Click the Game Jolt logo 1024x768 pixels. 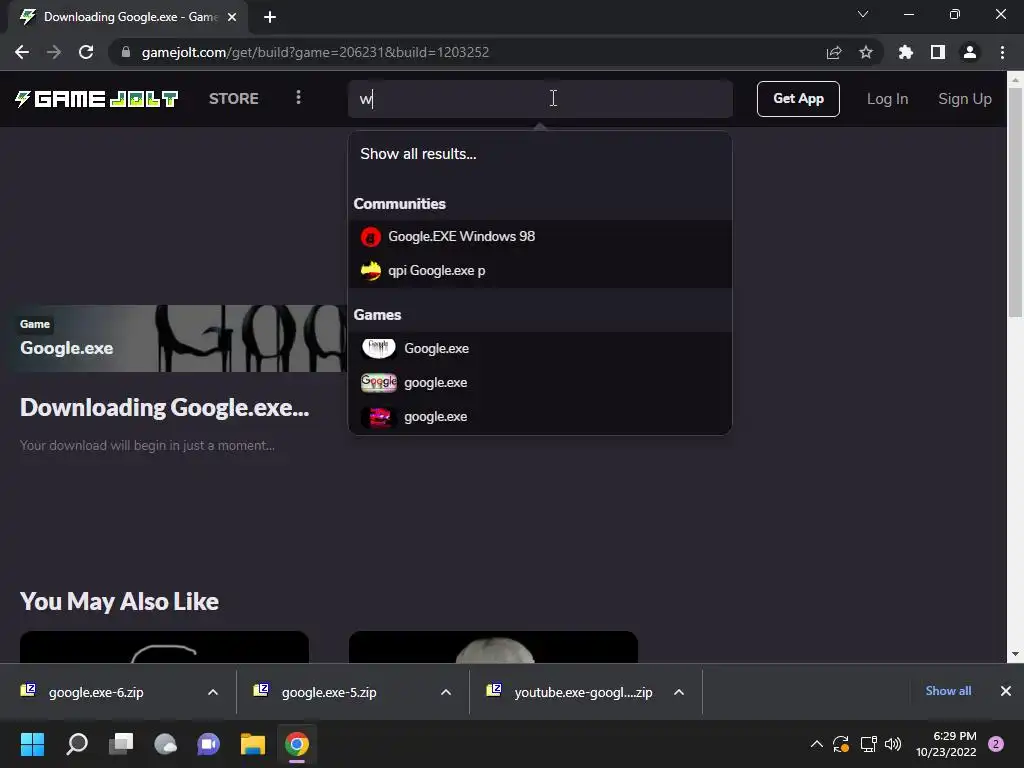(97, 99)
